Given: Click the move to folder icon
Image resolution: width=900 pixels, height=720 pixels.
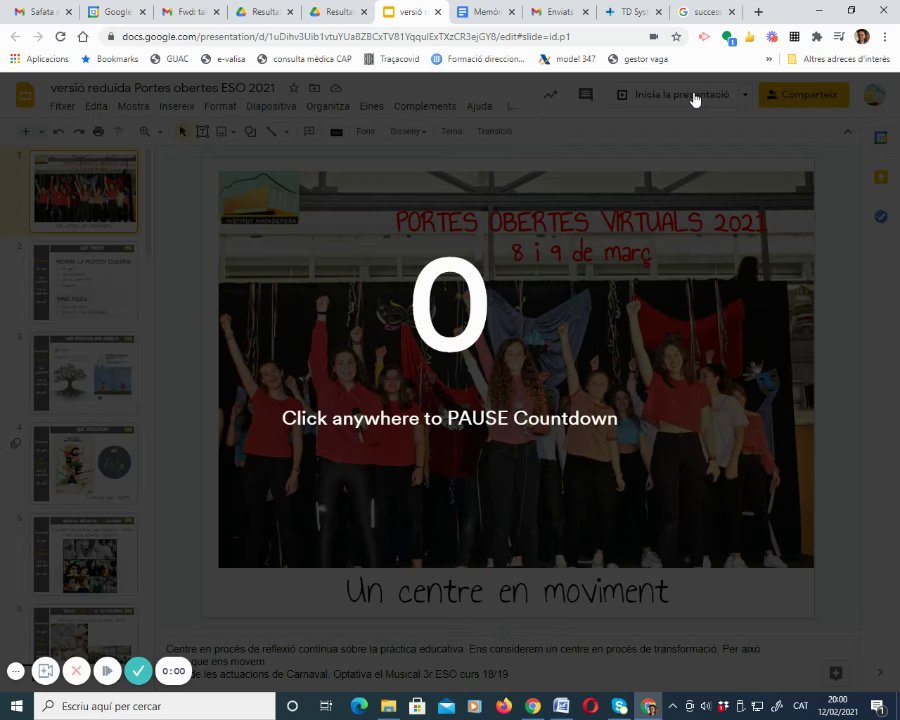Looking at the screenshot, I should click(x=315, y=88).
